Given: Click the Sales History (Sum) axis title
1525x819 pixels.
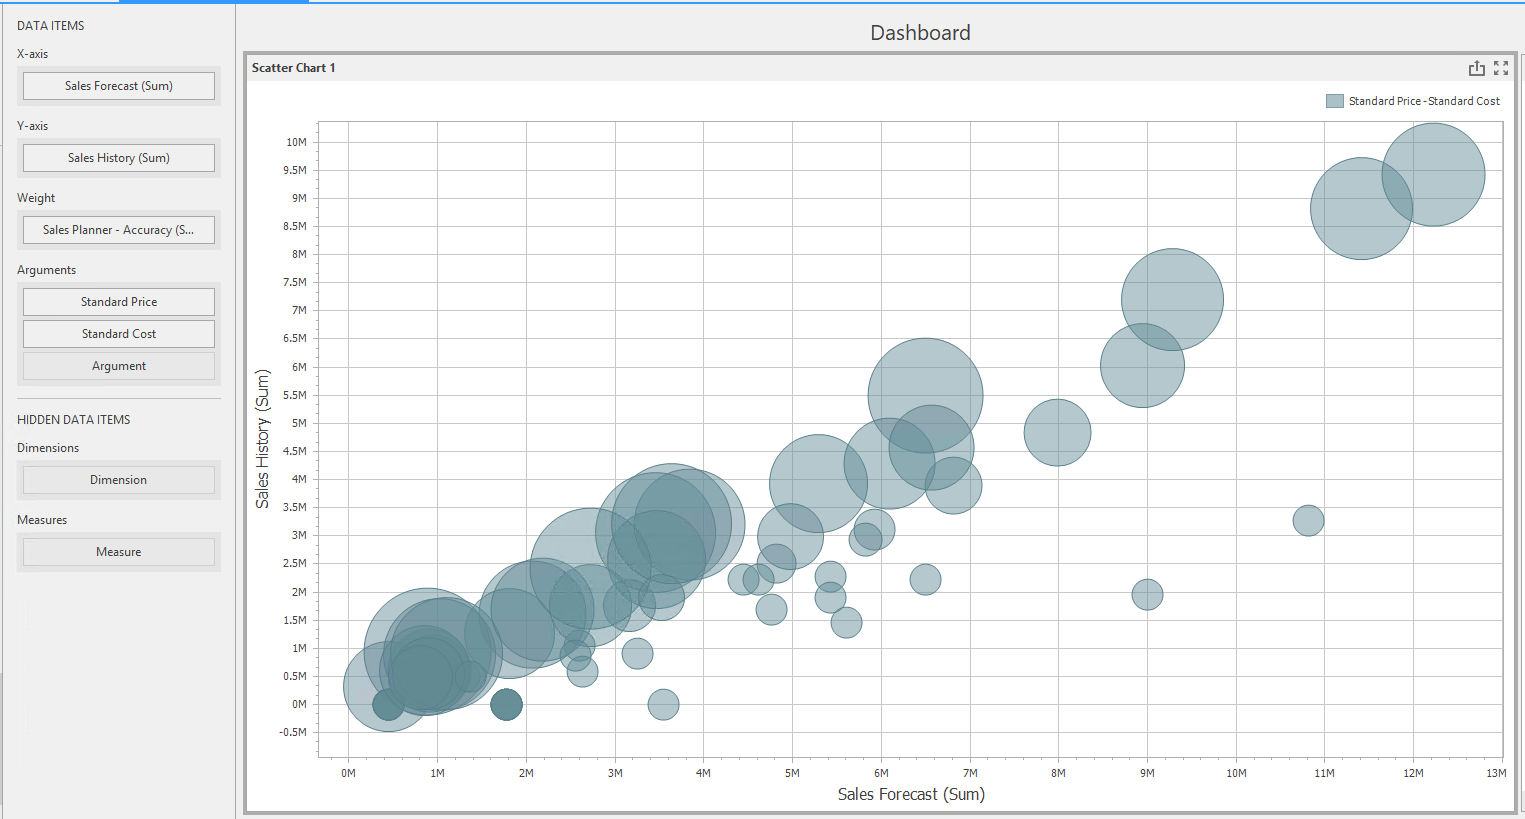Looking at the screenshot, I should pos(263,439).
